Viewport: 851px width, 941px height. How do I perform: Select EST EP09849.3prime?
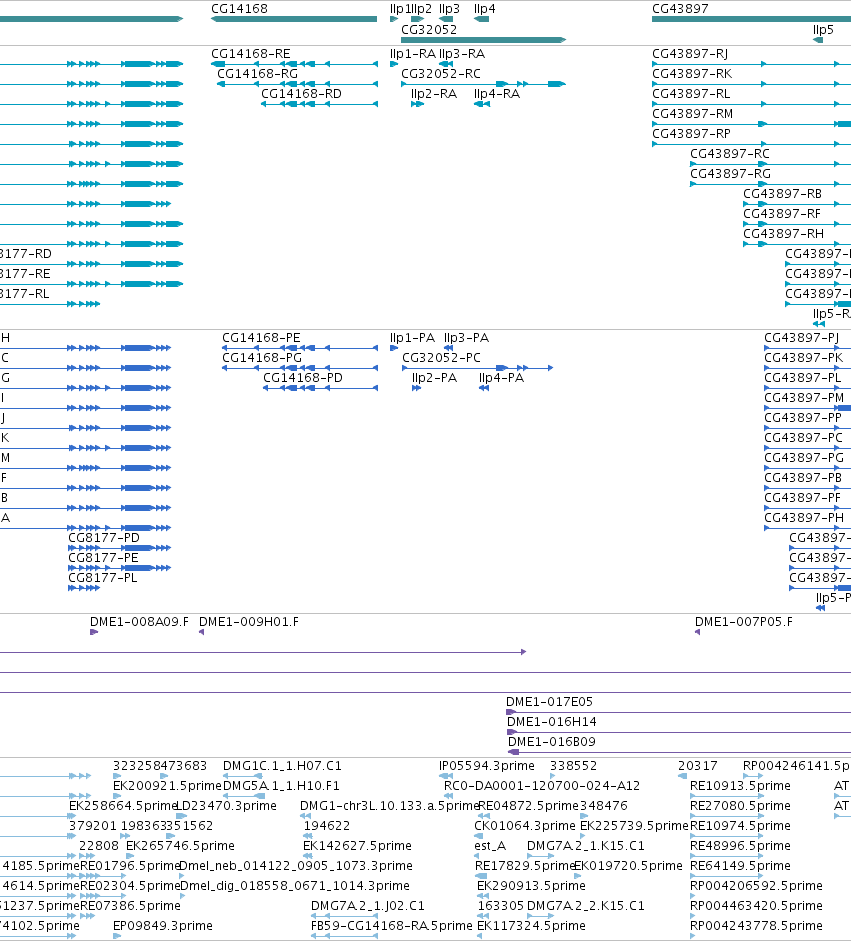[x=116, y=936]
